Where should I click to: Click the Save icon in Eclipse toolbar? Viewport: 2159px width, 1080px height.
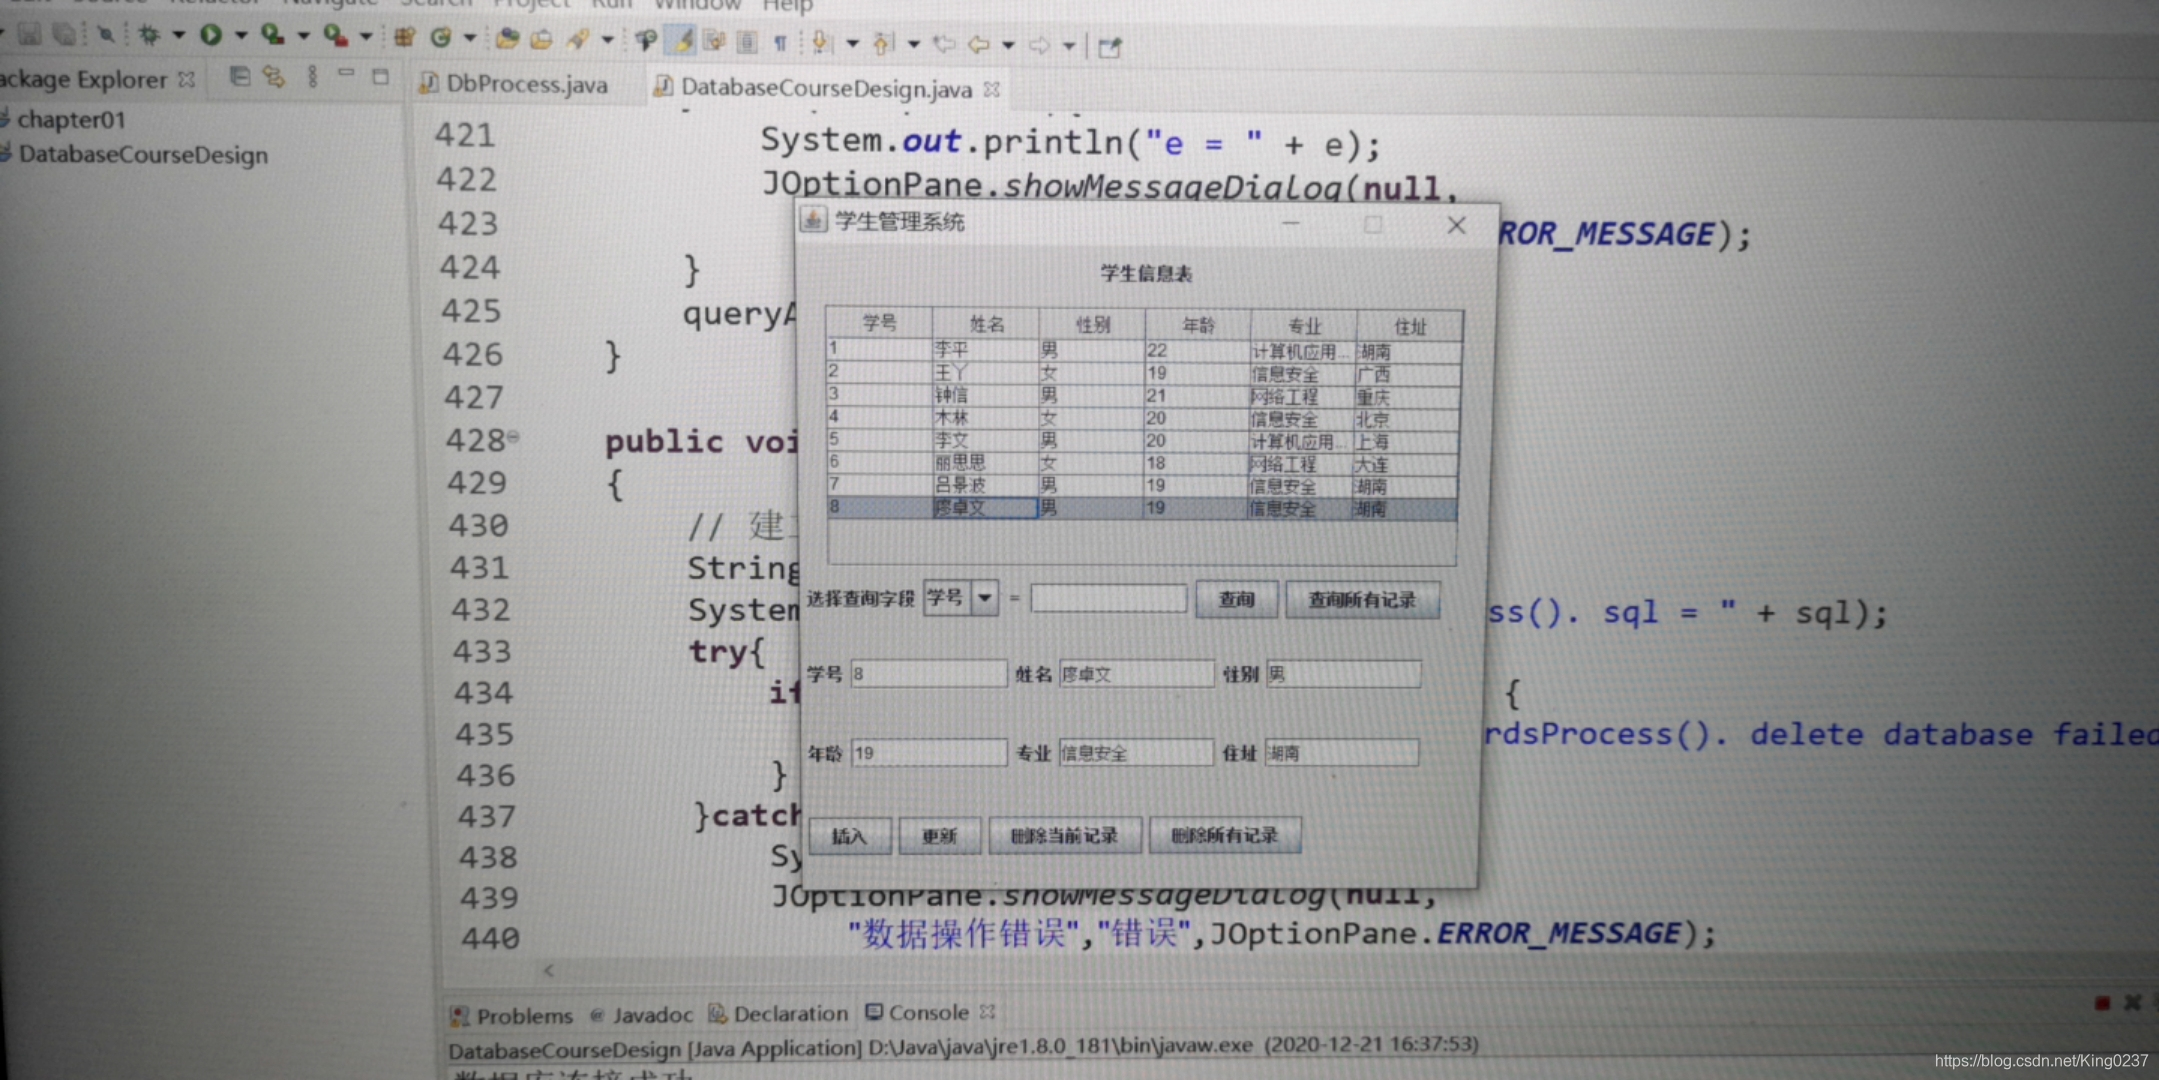[x=29, y=34]
